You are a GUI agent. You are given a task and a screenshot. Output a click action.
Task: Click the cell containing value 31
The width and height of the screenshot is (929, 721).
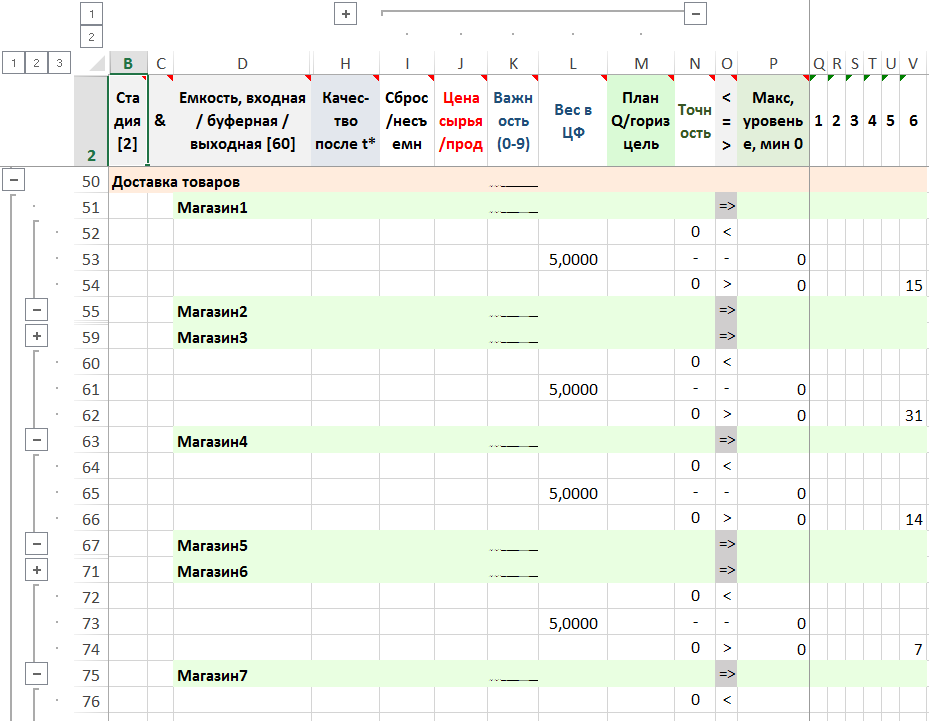912,415
